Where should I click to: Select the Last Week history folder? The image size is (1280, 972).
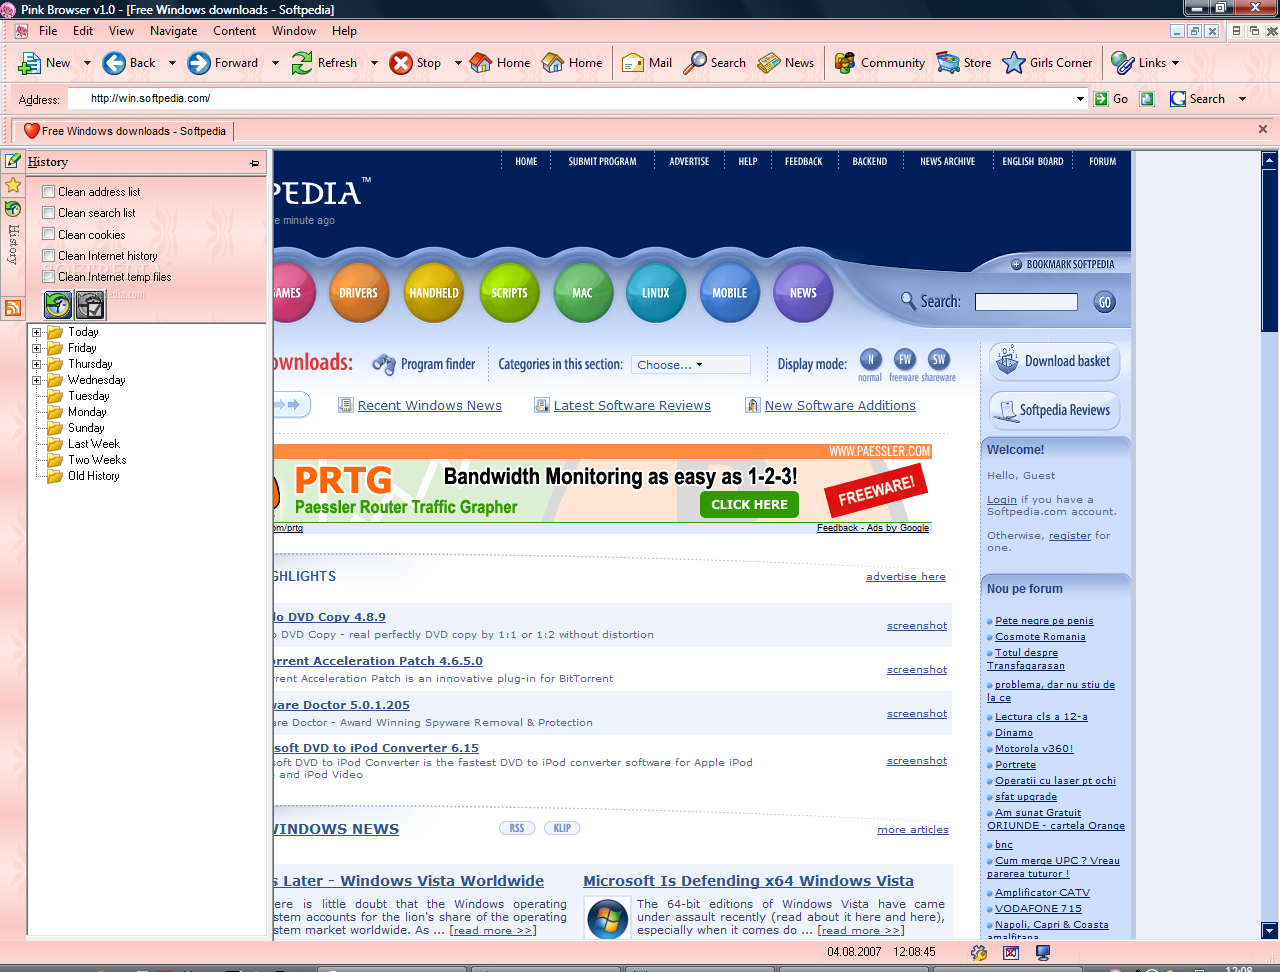[93, 444]
